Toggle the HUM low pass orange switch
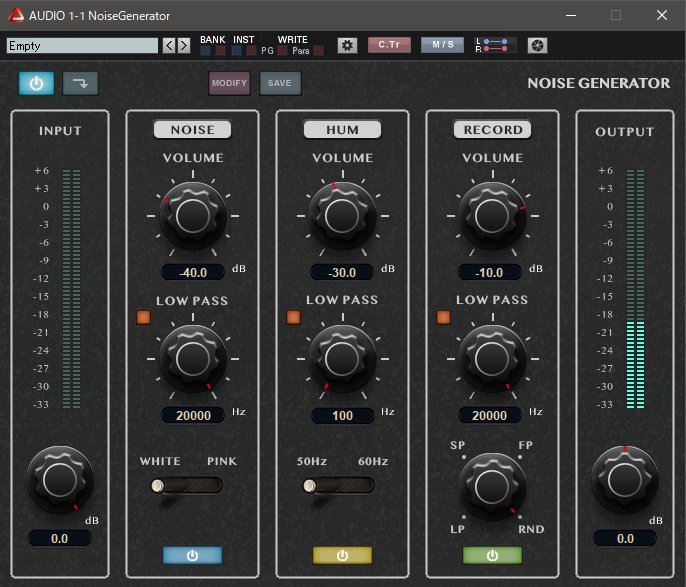The width and height of the screenshot is (686, 587). tap(293, 318)
